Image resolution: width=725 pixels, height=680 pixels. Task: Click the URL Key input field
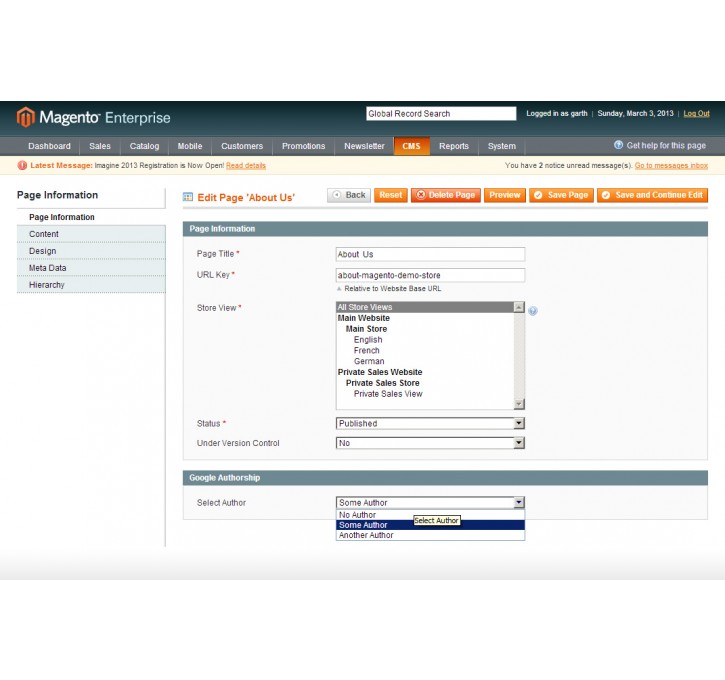430,275
